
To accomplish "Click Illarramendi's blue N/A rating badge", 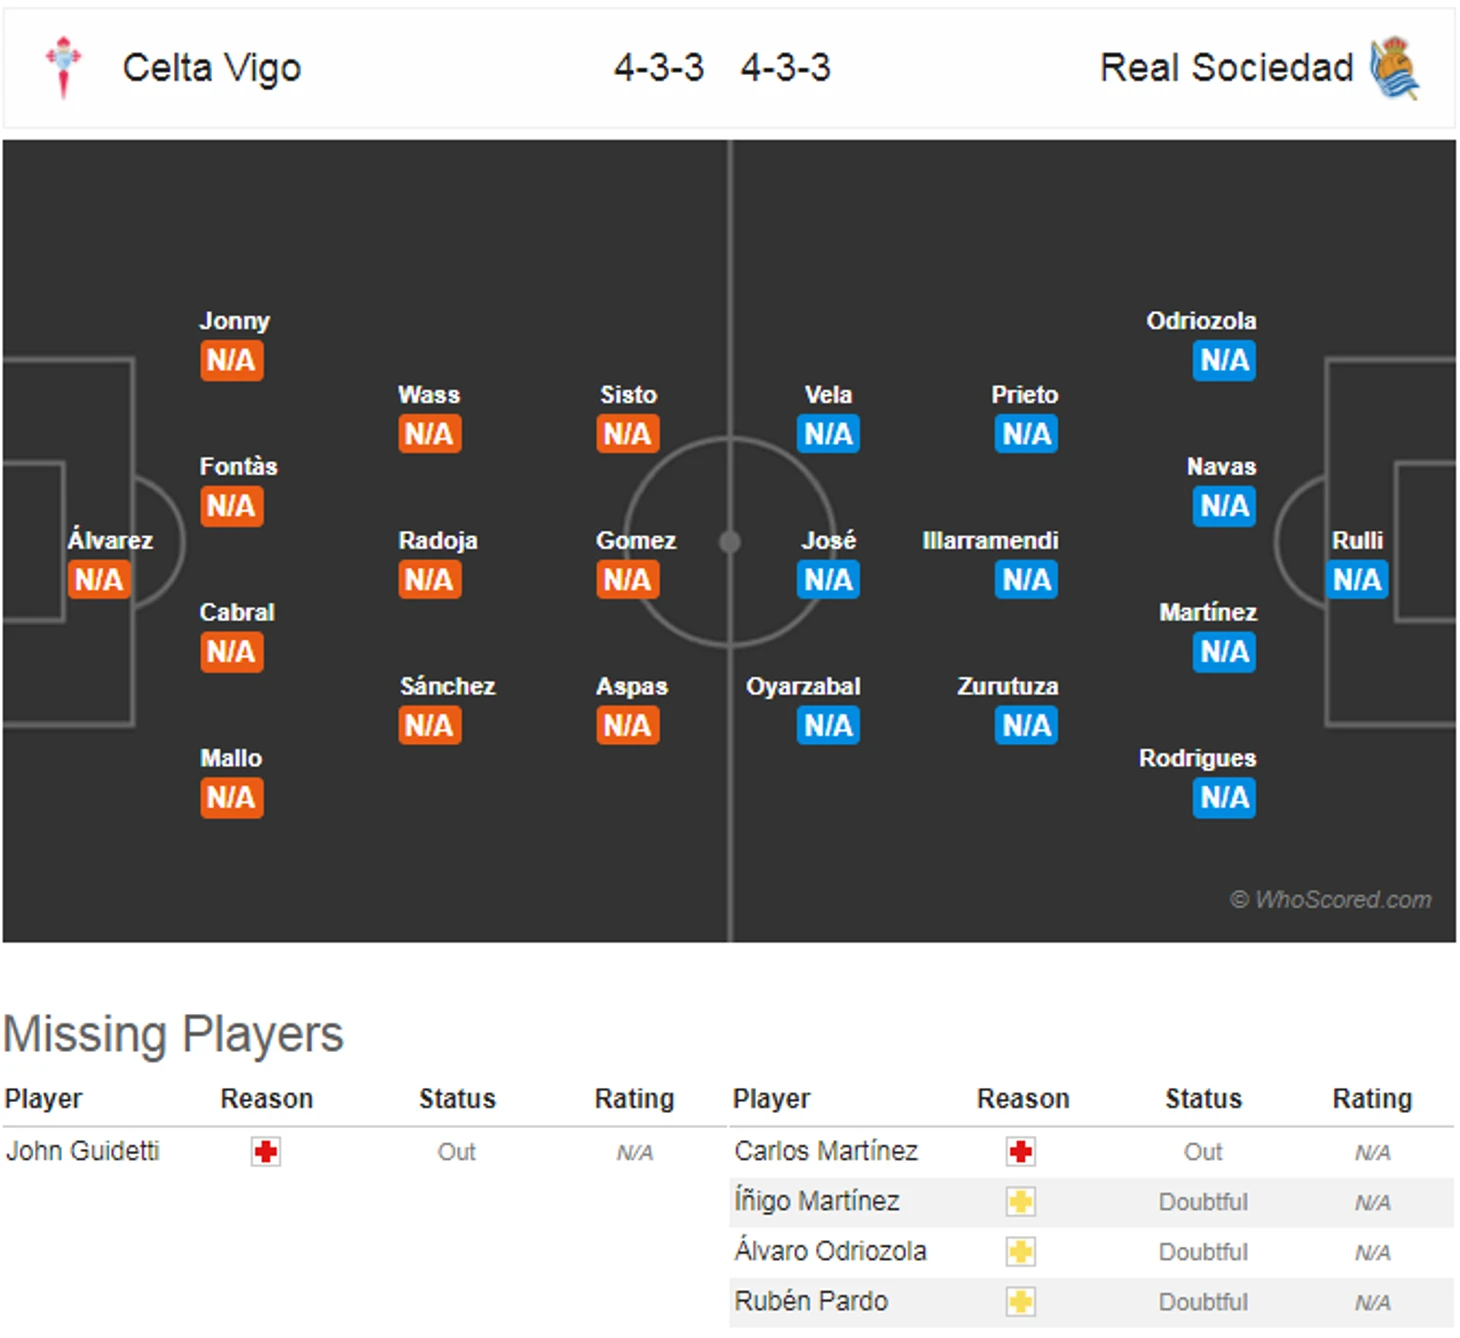I will [x=1026, y=579].
